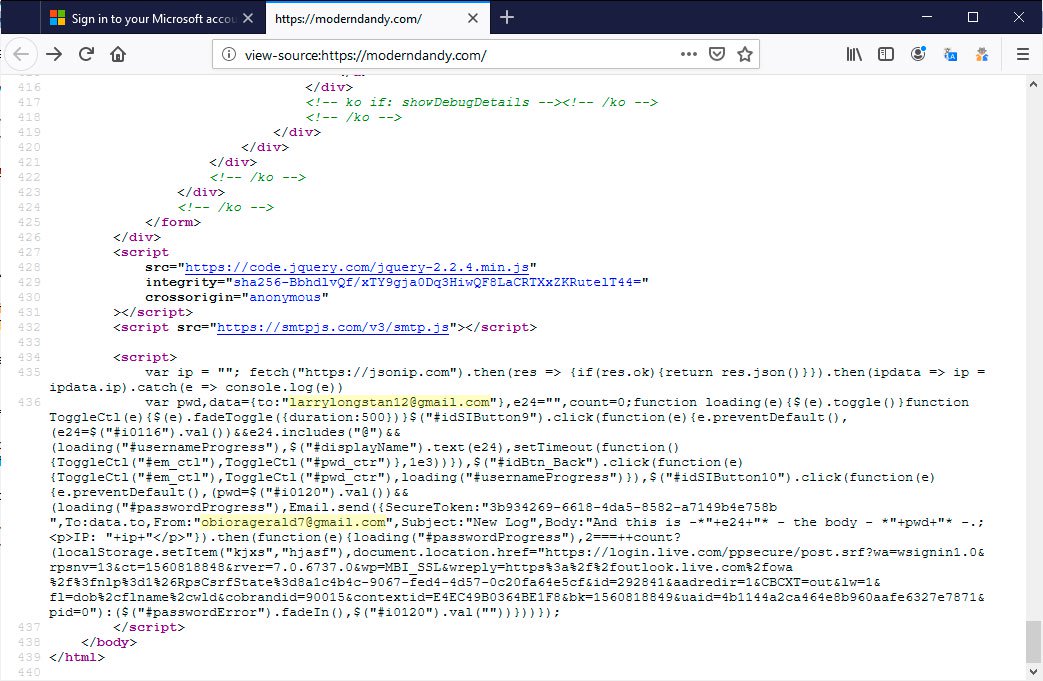Open a new tab with plus button
The height and width of the screenshot is (681, 1043).
[x=507, y=17]
